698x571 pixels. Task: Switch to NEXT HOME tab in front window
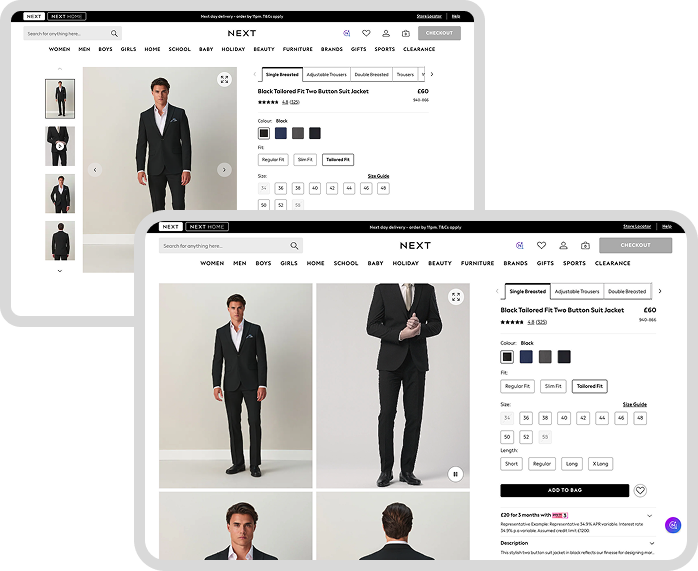pyautogui.click(x=207, y=227)
